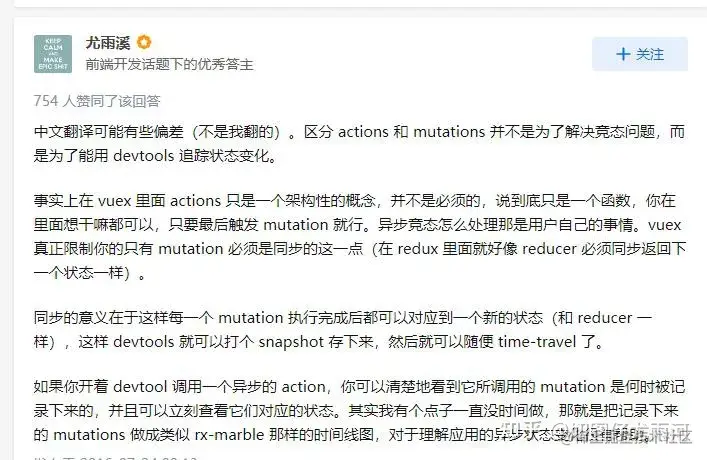The image size is (707, 460).
Task: View the 754 人赞同了该回答 voters
Action: (x=97, y=101)
